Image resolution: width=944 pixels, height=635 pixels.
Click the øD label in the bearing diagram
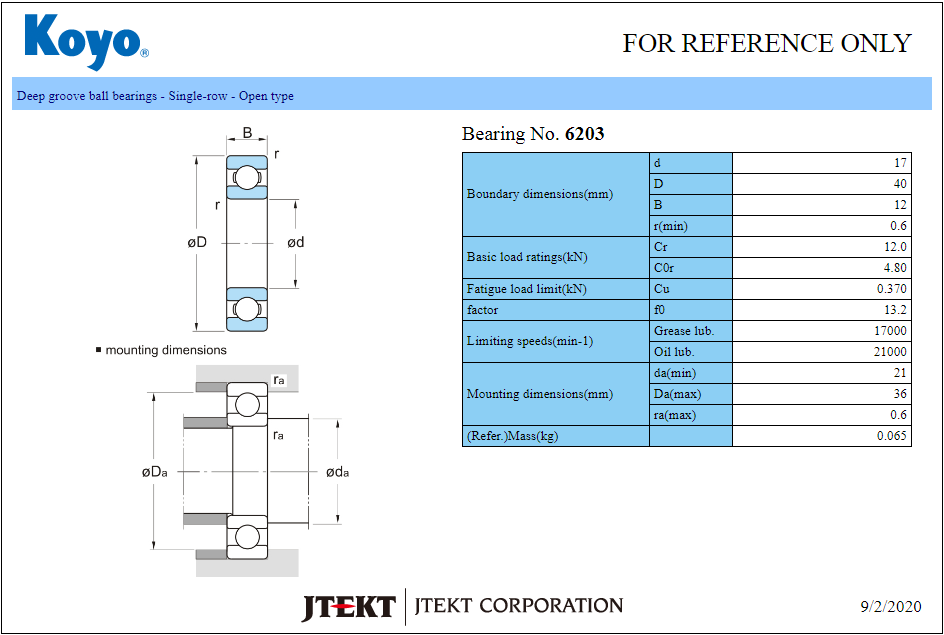[x=196, y=243]
